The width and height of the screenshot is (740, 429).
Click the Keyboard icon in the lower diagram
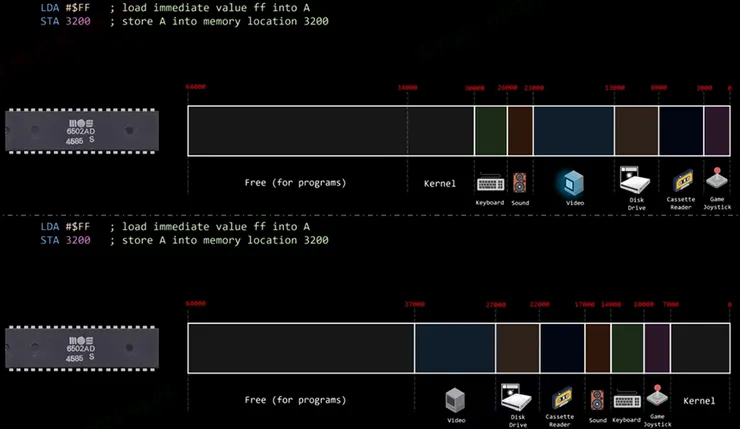click(x=627, y=401)
